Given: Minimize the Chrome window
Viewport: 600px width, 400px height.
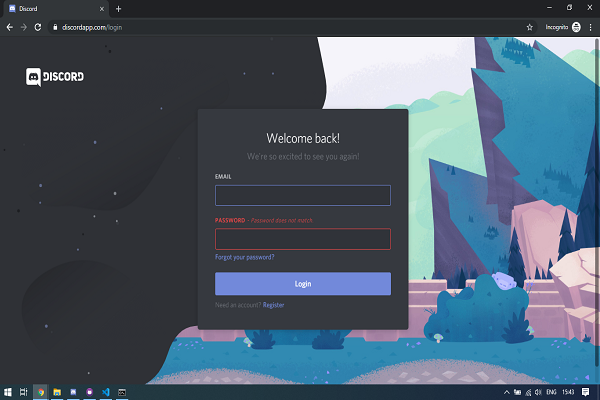Looking at the screenshot, I should click(x=549, y=8).
